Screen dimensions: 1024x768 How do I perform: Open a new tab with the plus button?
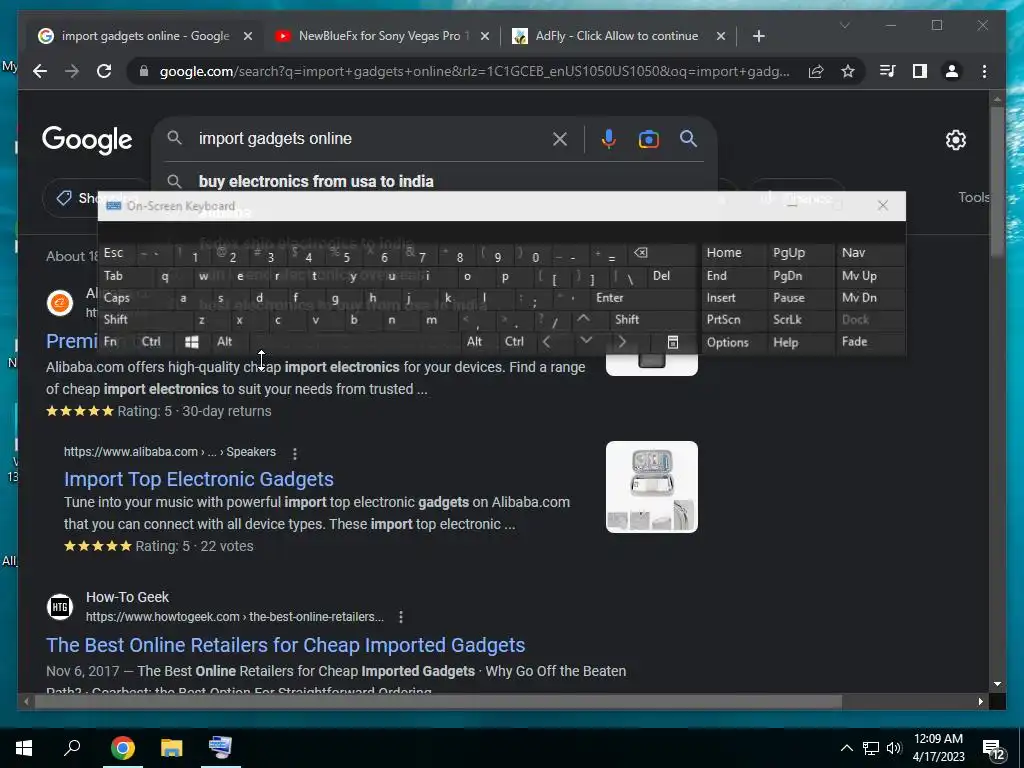(x=758, y=36)
